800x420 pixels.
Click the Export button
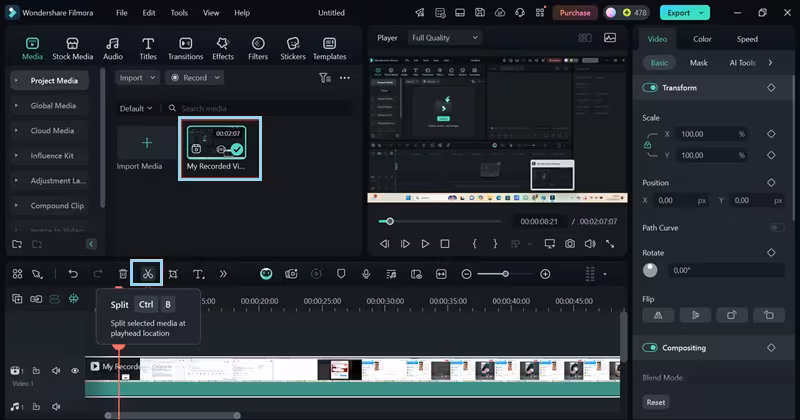(679, 13)
